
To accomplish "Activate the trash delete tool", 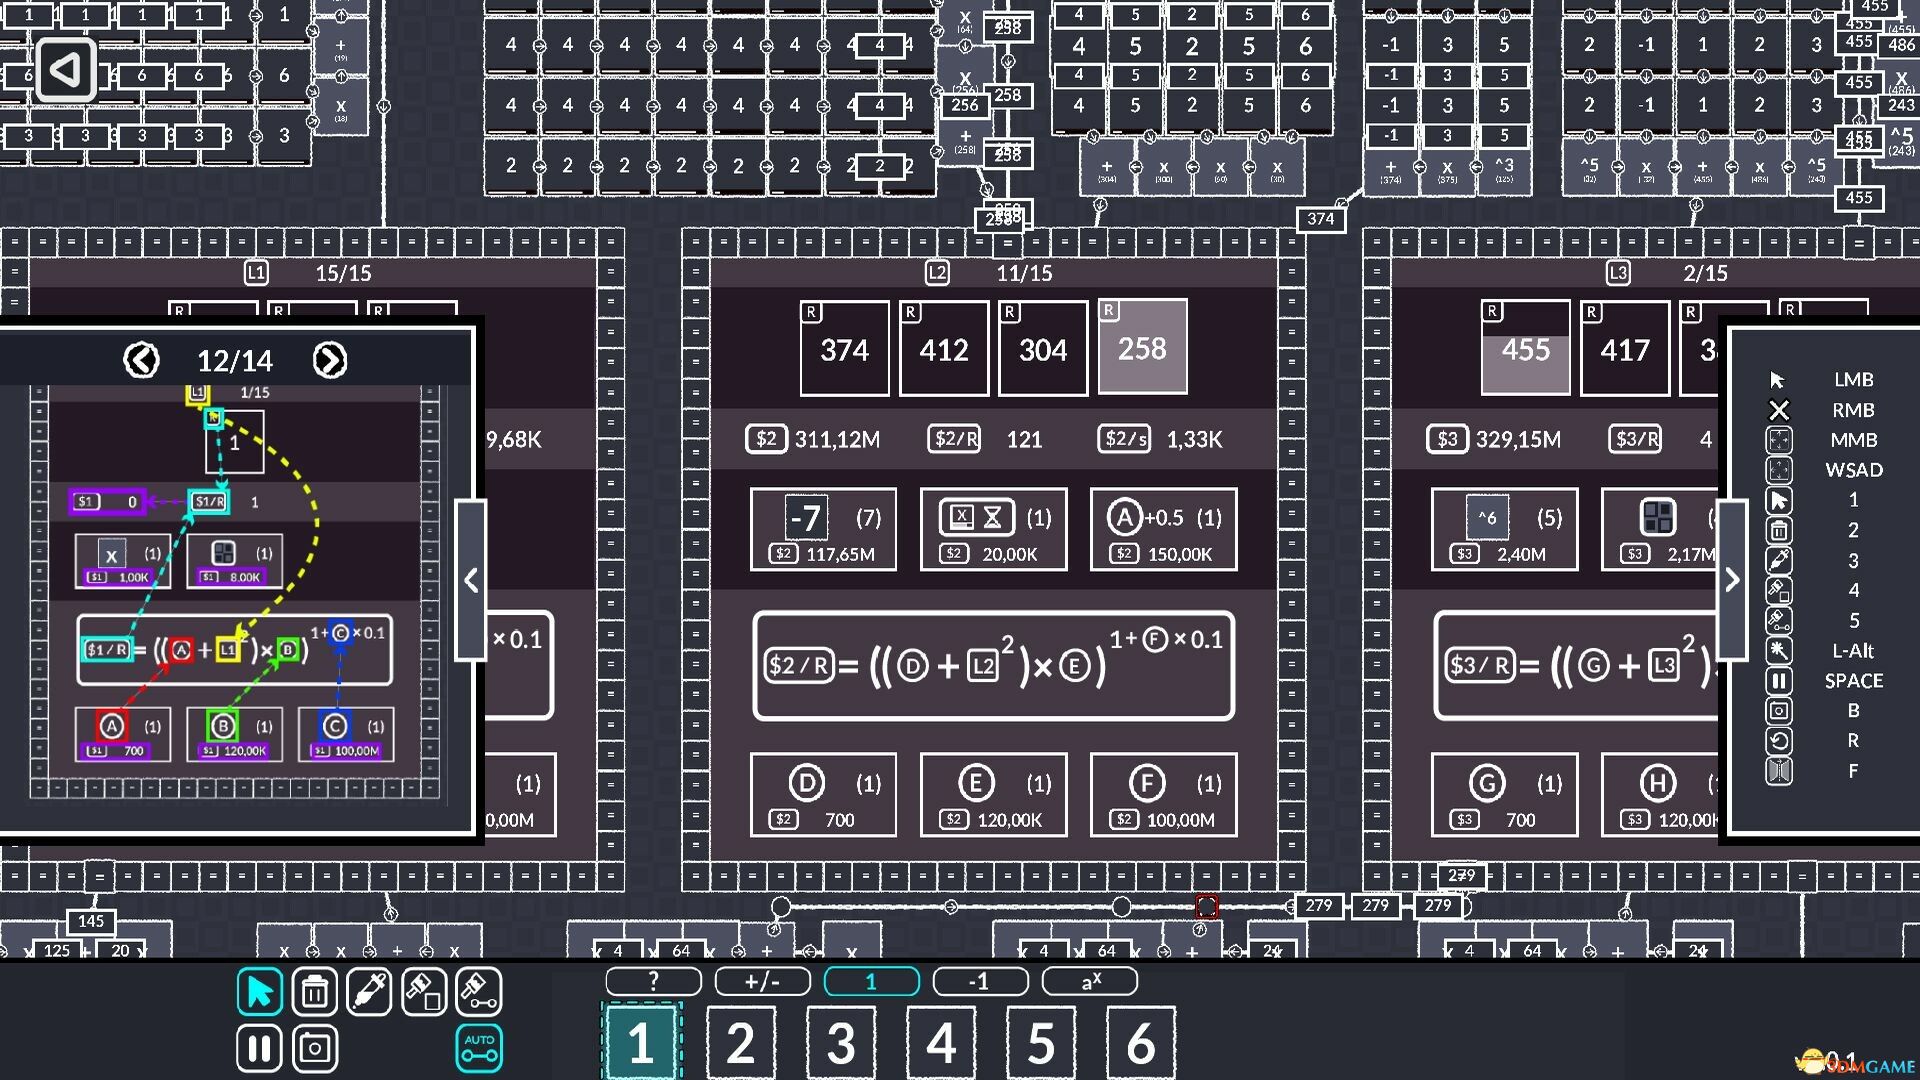I will point(313,992).
